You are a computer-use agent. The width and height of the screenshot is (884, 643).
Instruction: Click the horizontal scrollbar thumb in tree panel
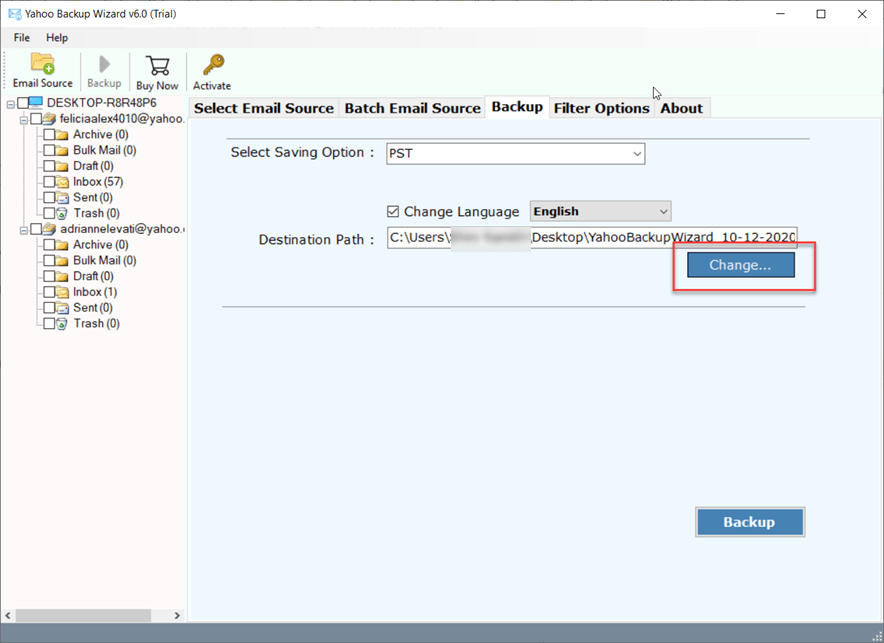click(x=83, y=615)
